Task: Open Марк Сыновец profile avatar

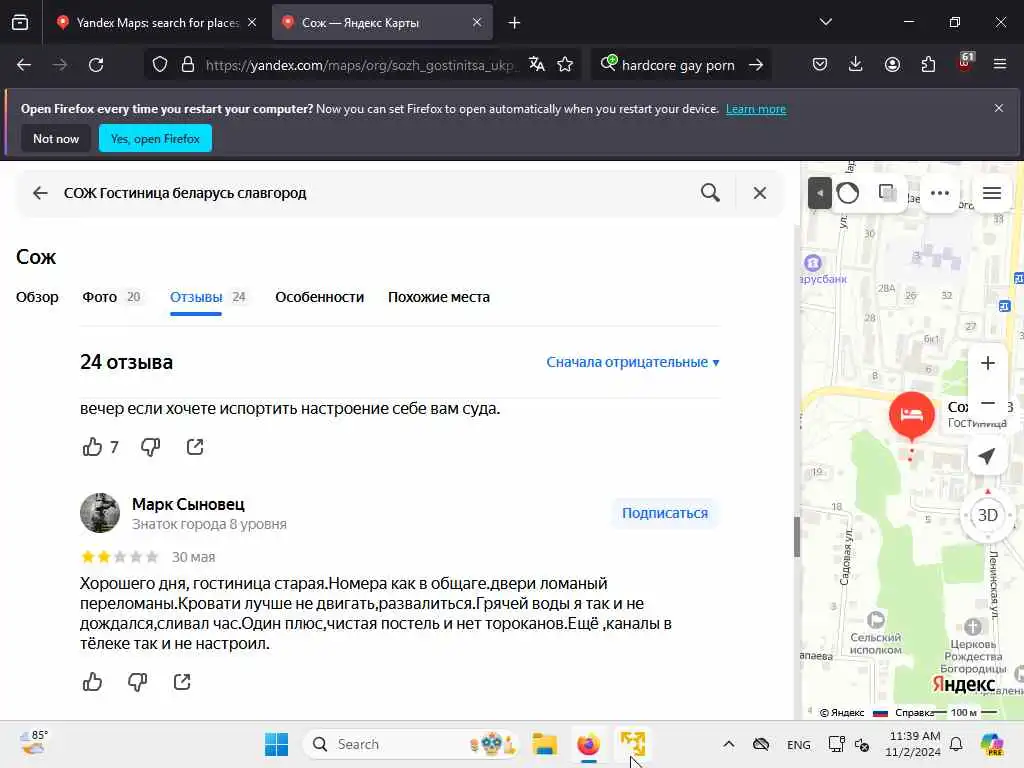Action: (100, 513)
